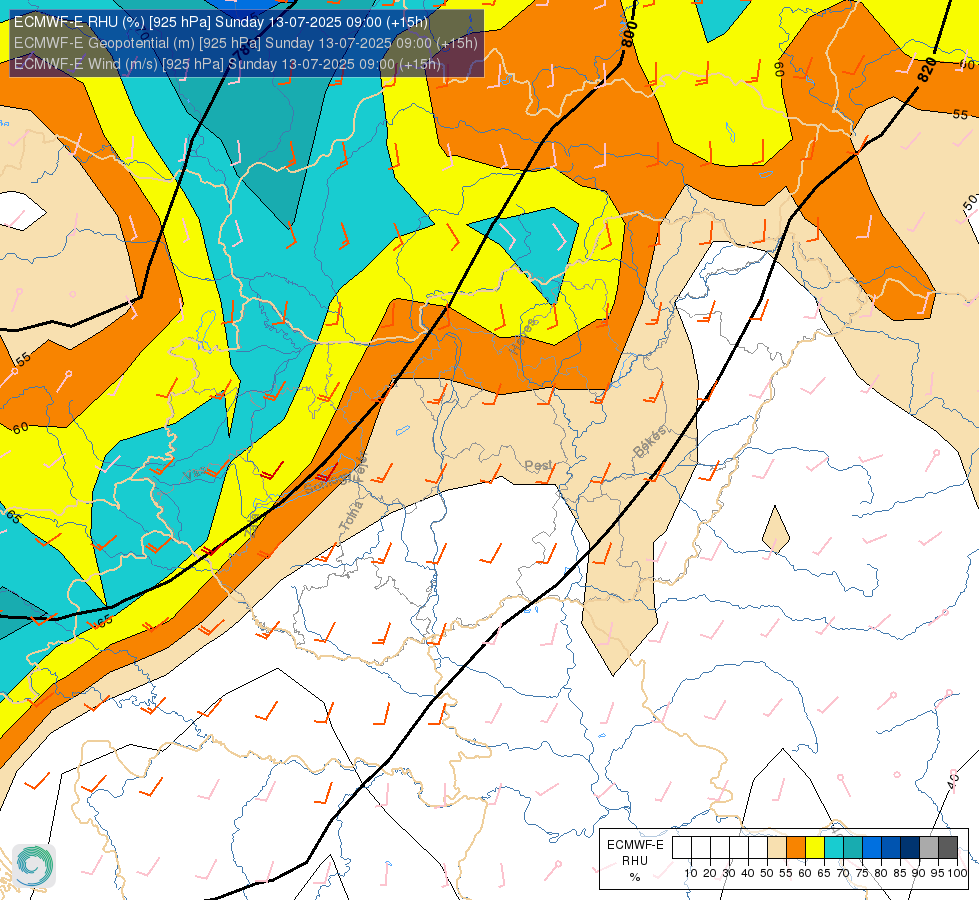This screenshot has width=979, height=900.
Task: Click the dark gray 95–100% legend swatch
Action: [948, 848]
